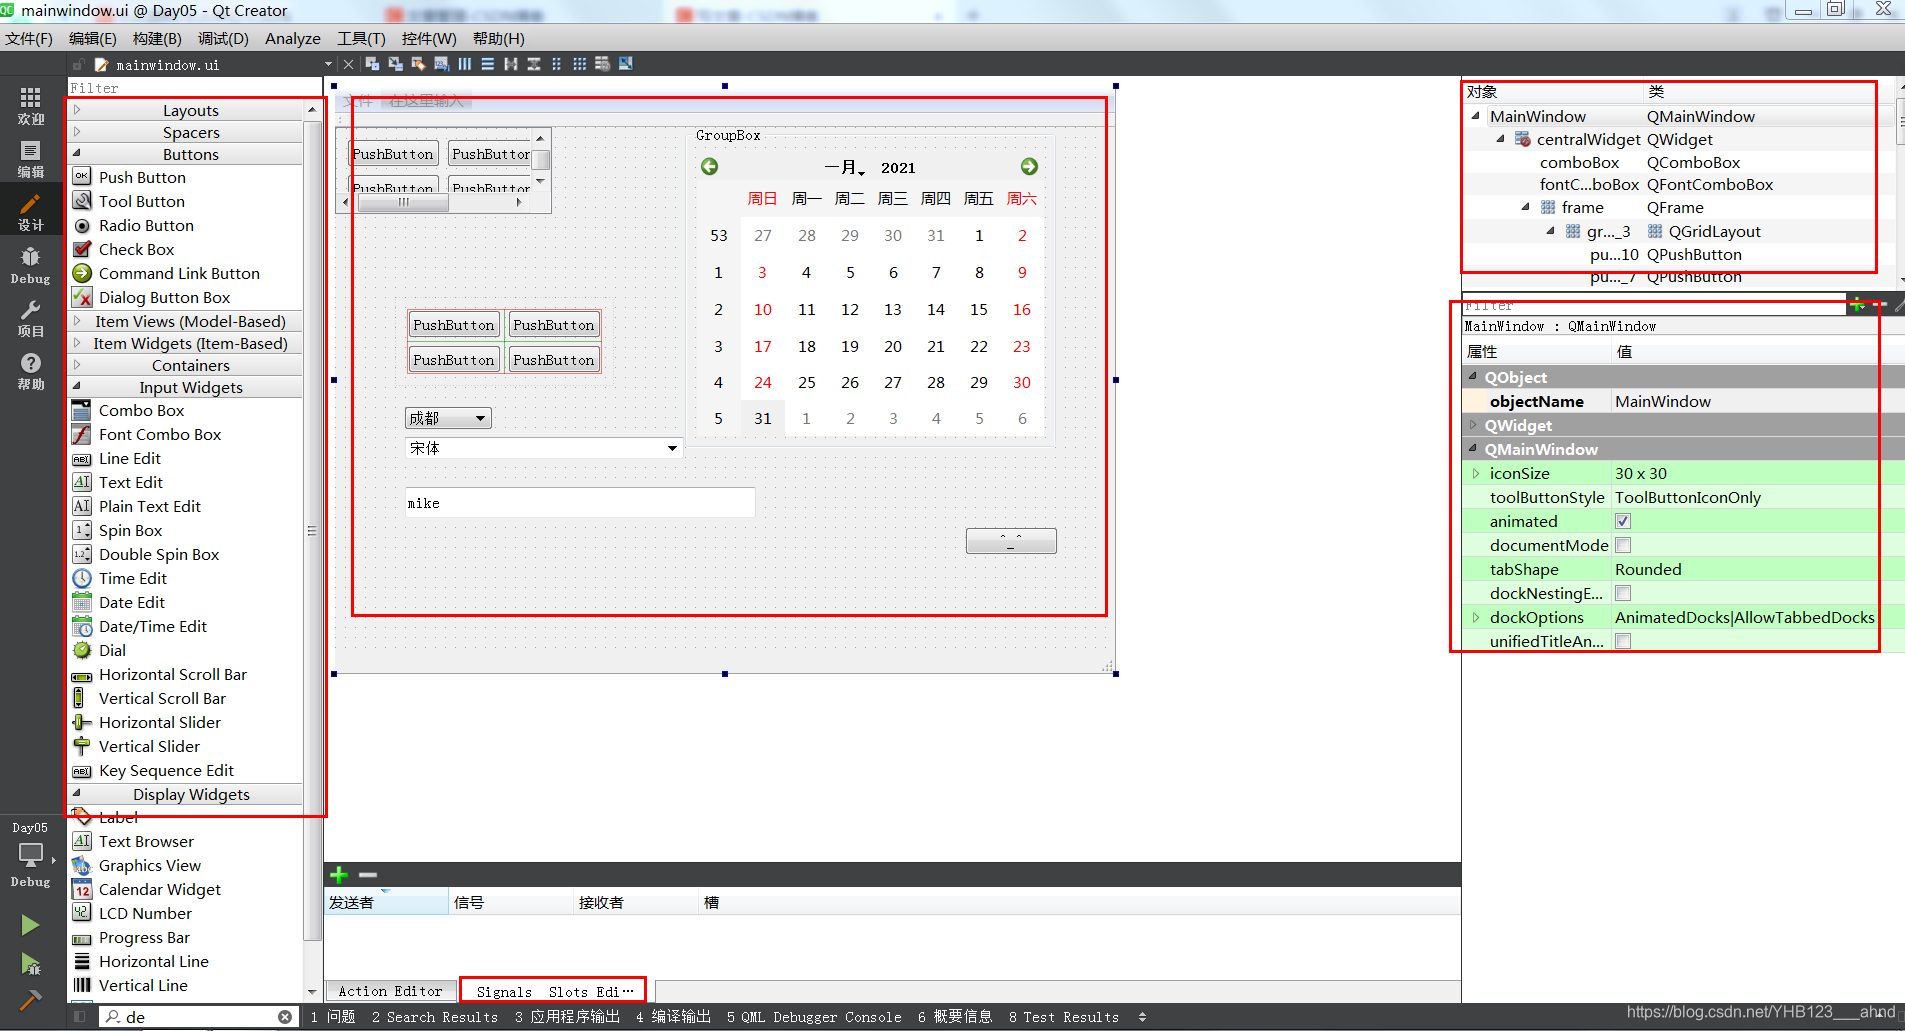Click the green Run button
Viewport: 1905px width, 1031px height.
click(31, 925)
